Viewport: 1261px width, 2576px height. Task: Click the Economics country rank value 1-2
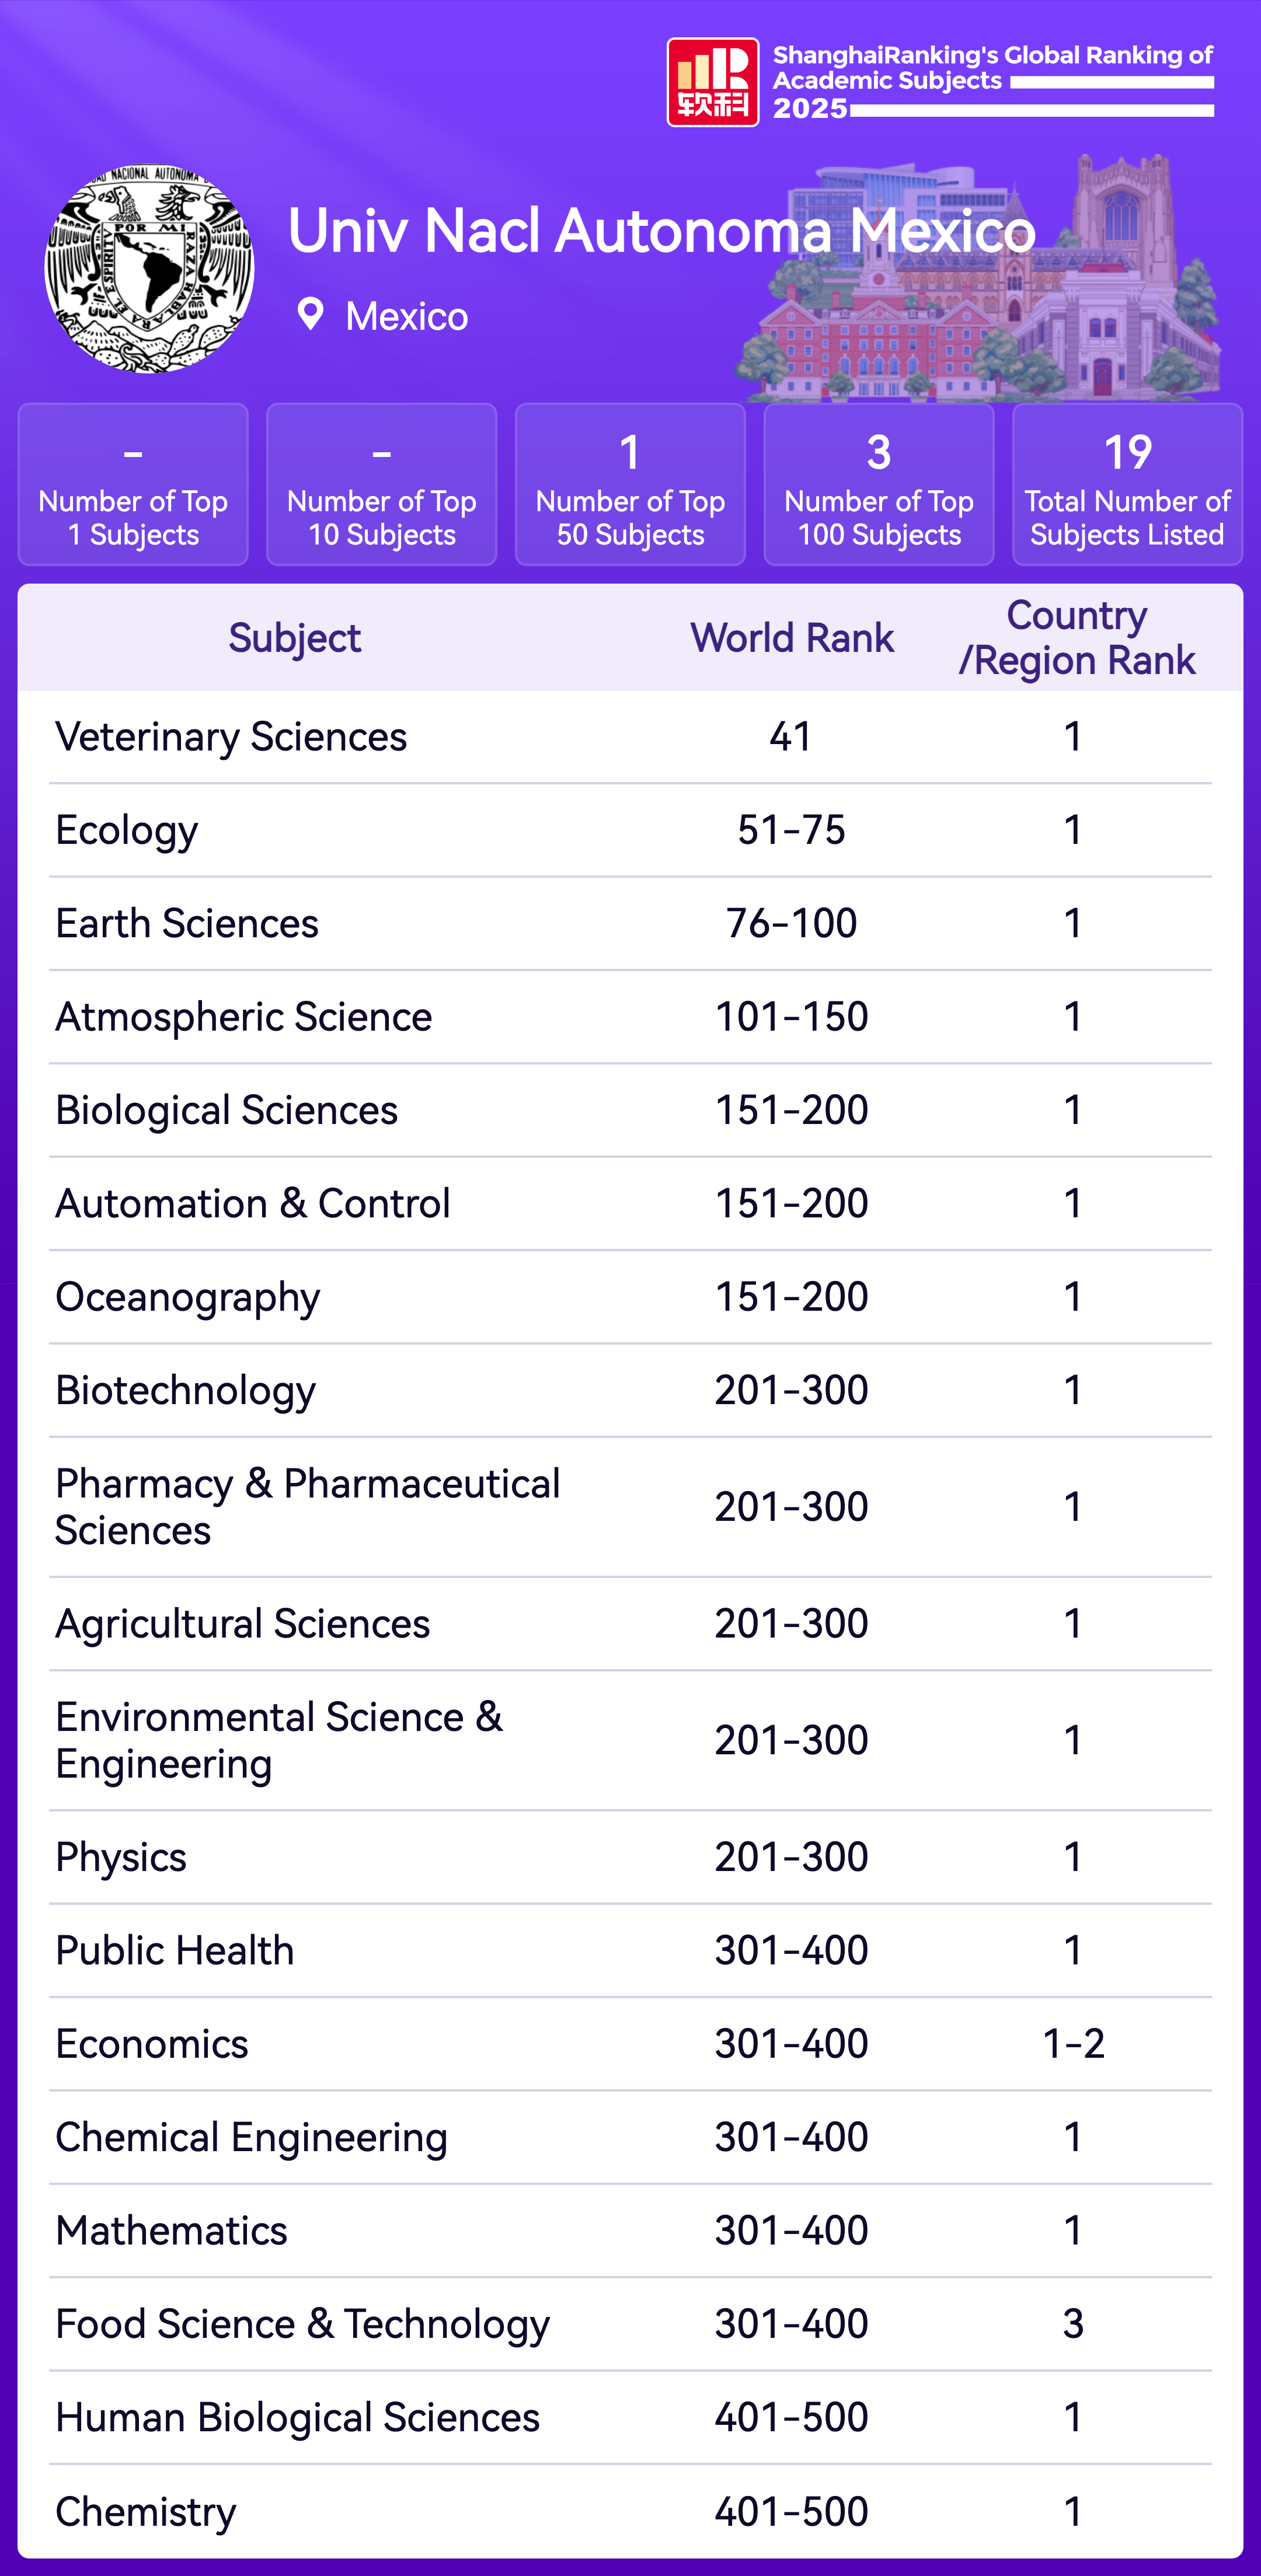click(1073, 2044)
